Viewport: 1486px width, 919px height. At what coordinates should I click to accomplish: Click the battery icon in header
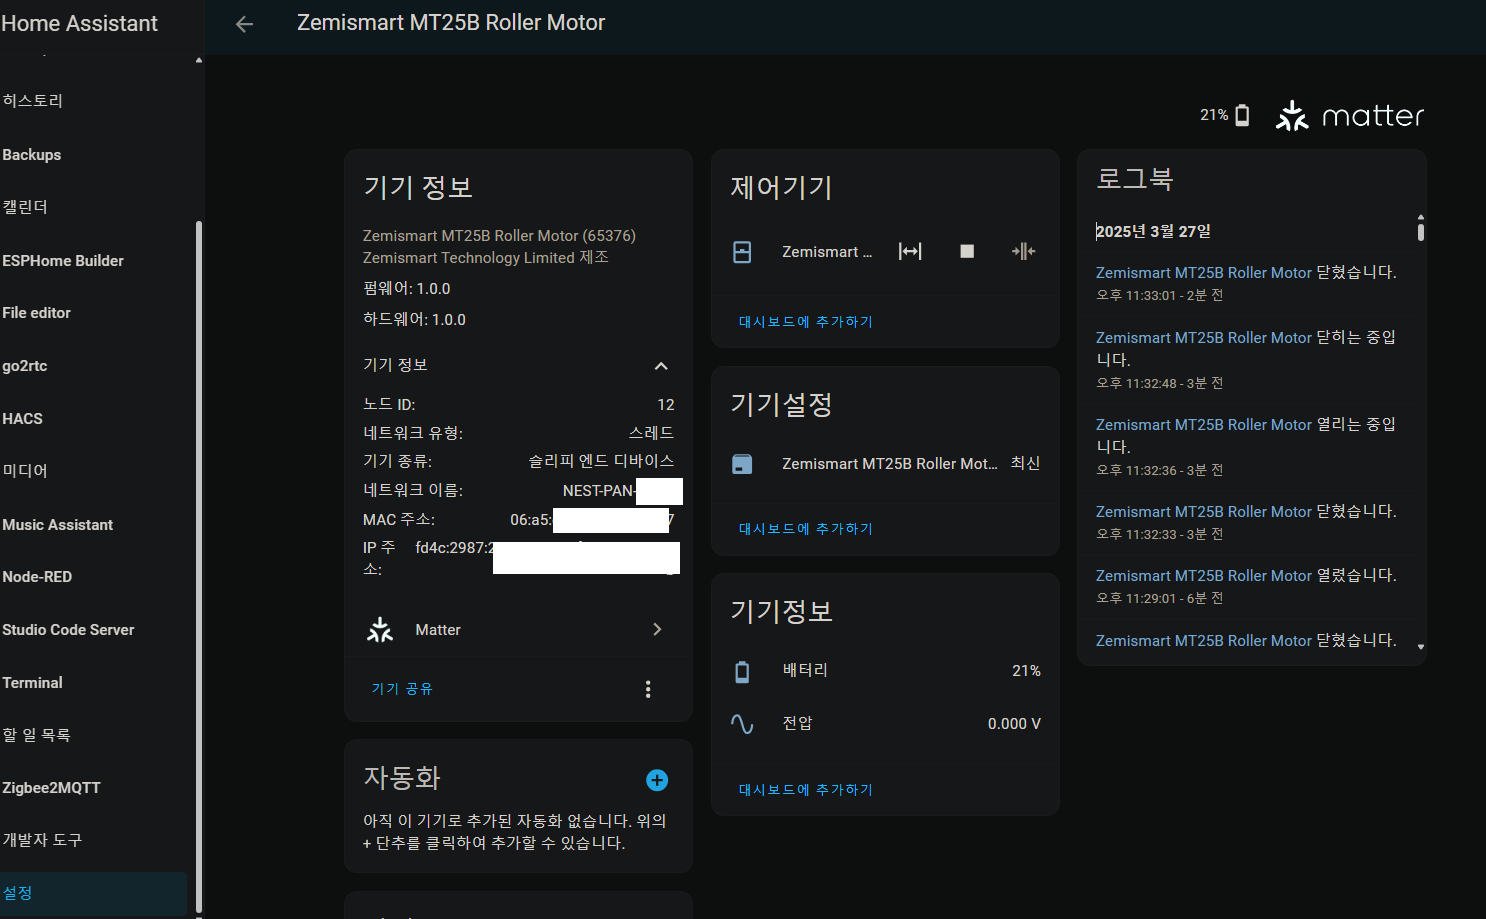(x=1242, y=115)
